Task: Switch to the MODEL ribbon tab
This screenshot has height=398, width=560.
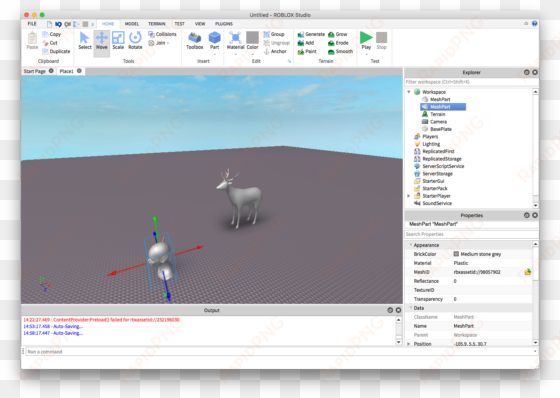Action: click(x=132, y=24)
